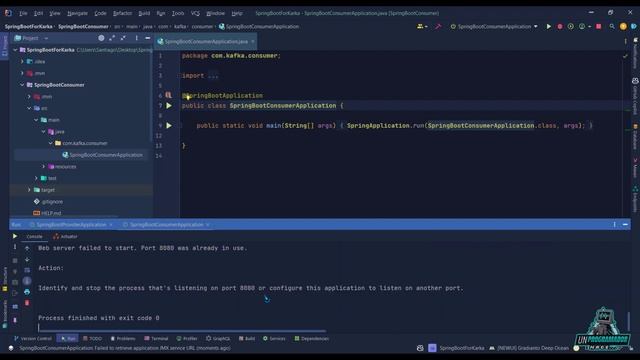Stop the running process via red square
Image resolution: width=640 pixels, height=360 pixels.
[599, 27]
